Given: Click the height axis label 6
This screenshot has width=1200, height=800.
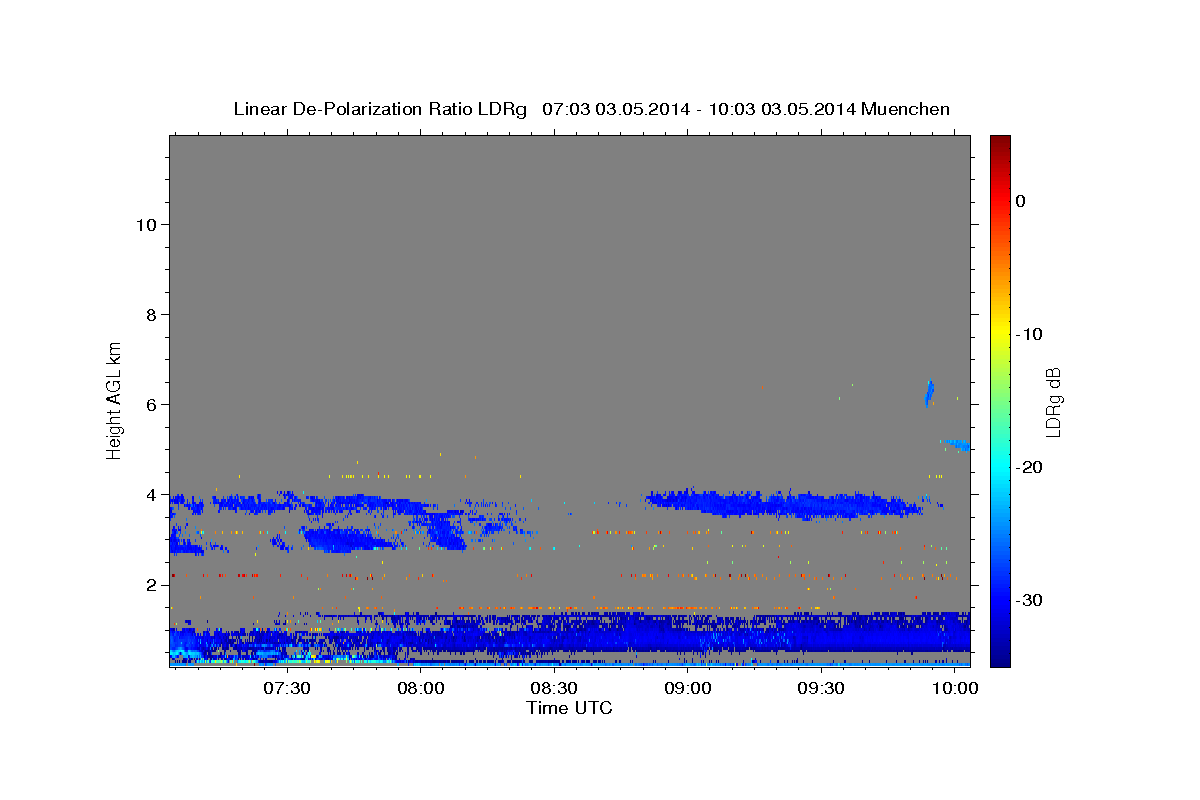Looking at the screenshot, I should 151,404.
